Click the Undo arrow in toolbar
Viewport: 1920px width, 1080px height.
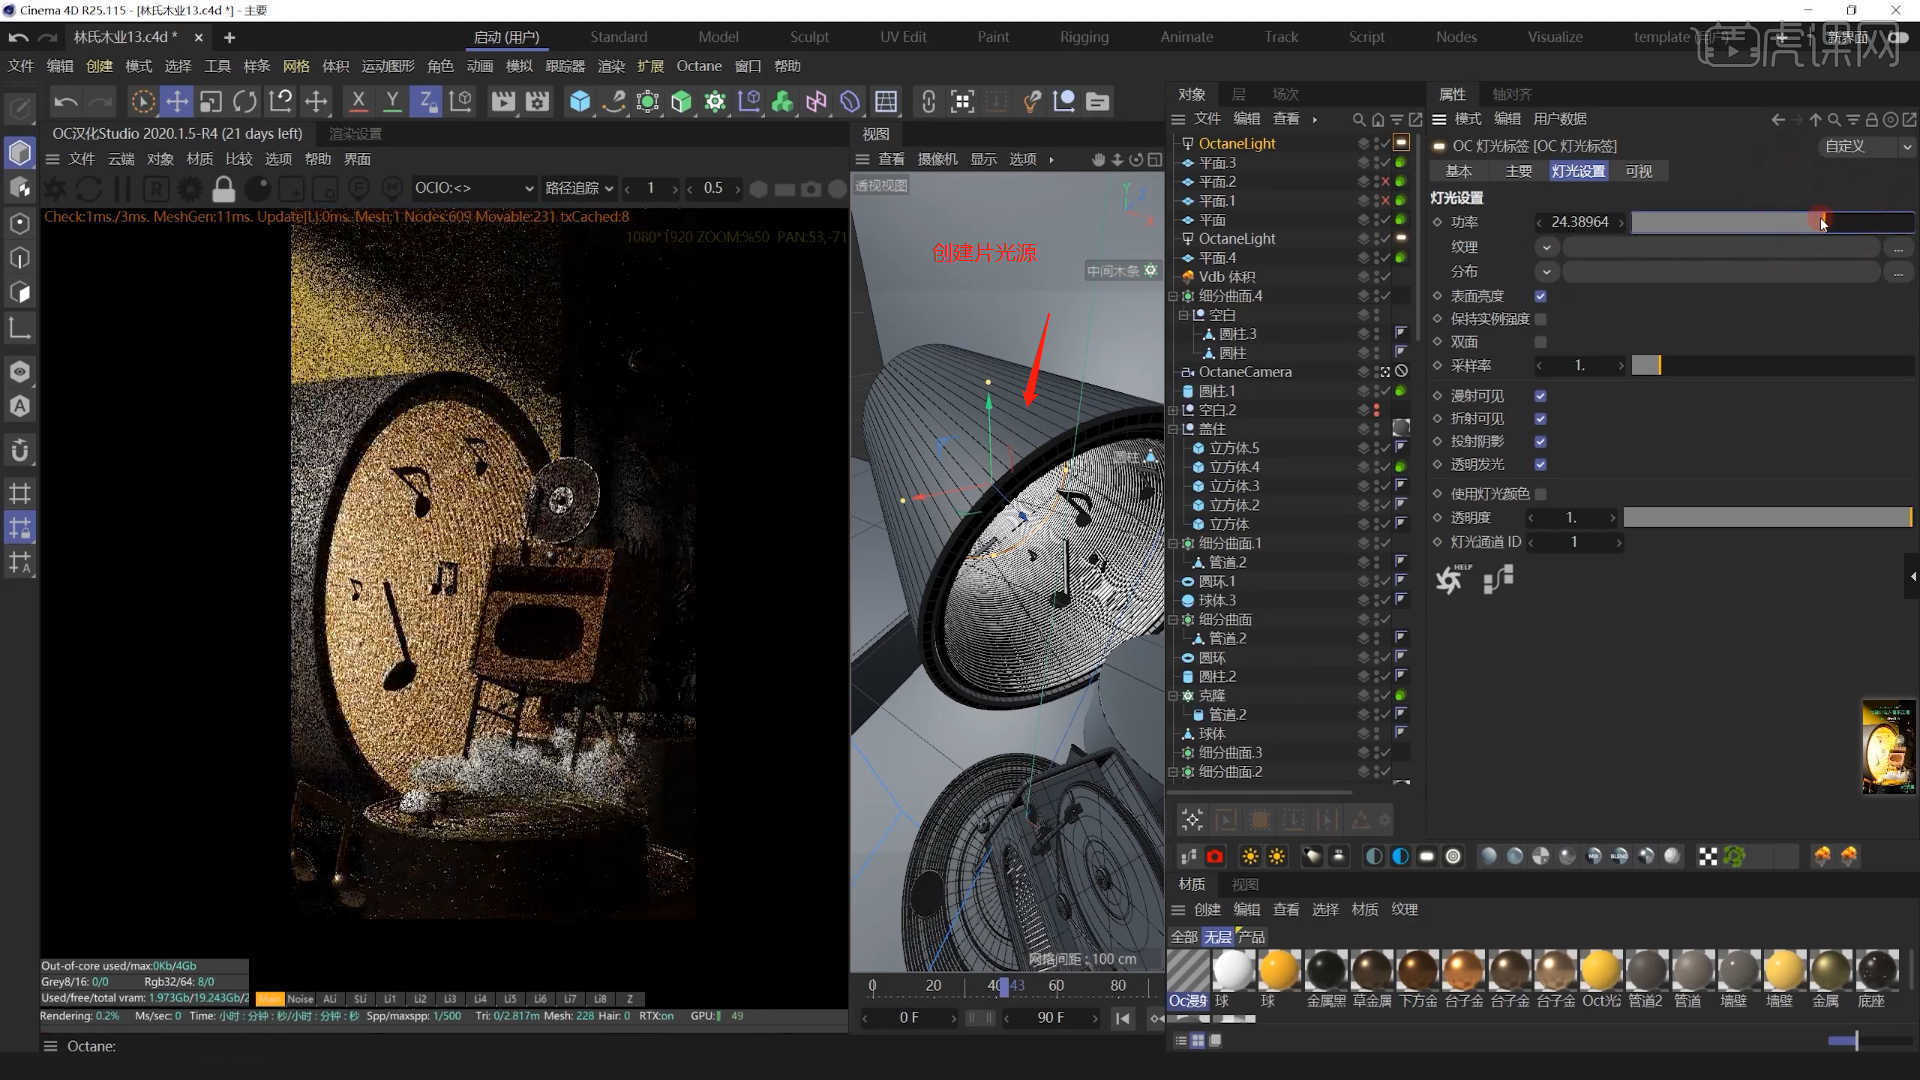(65, 101)
